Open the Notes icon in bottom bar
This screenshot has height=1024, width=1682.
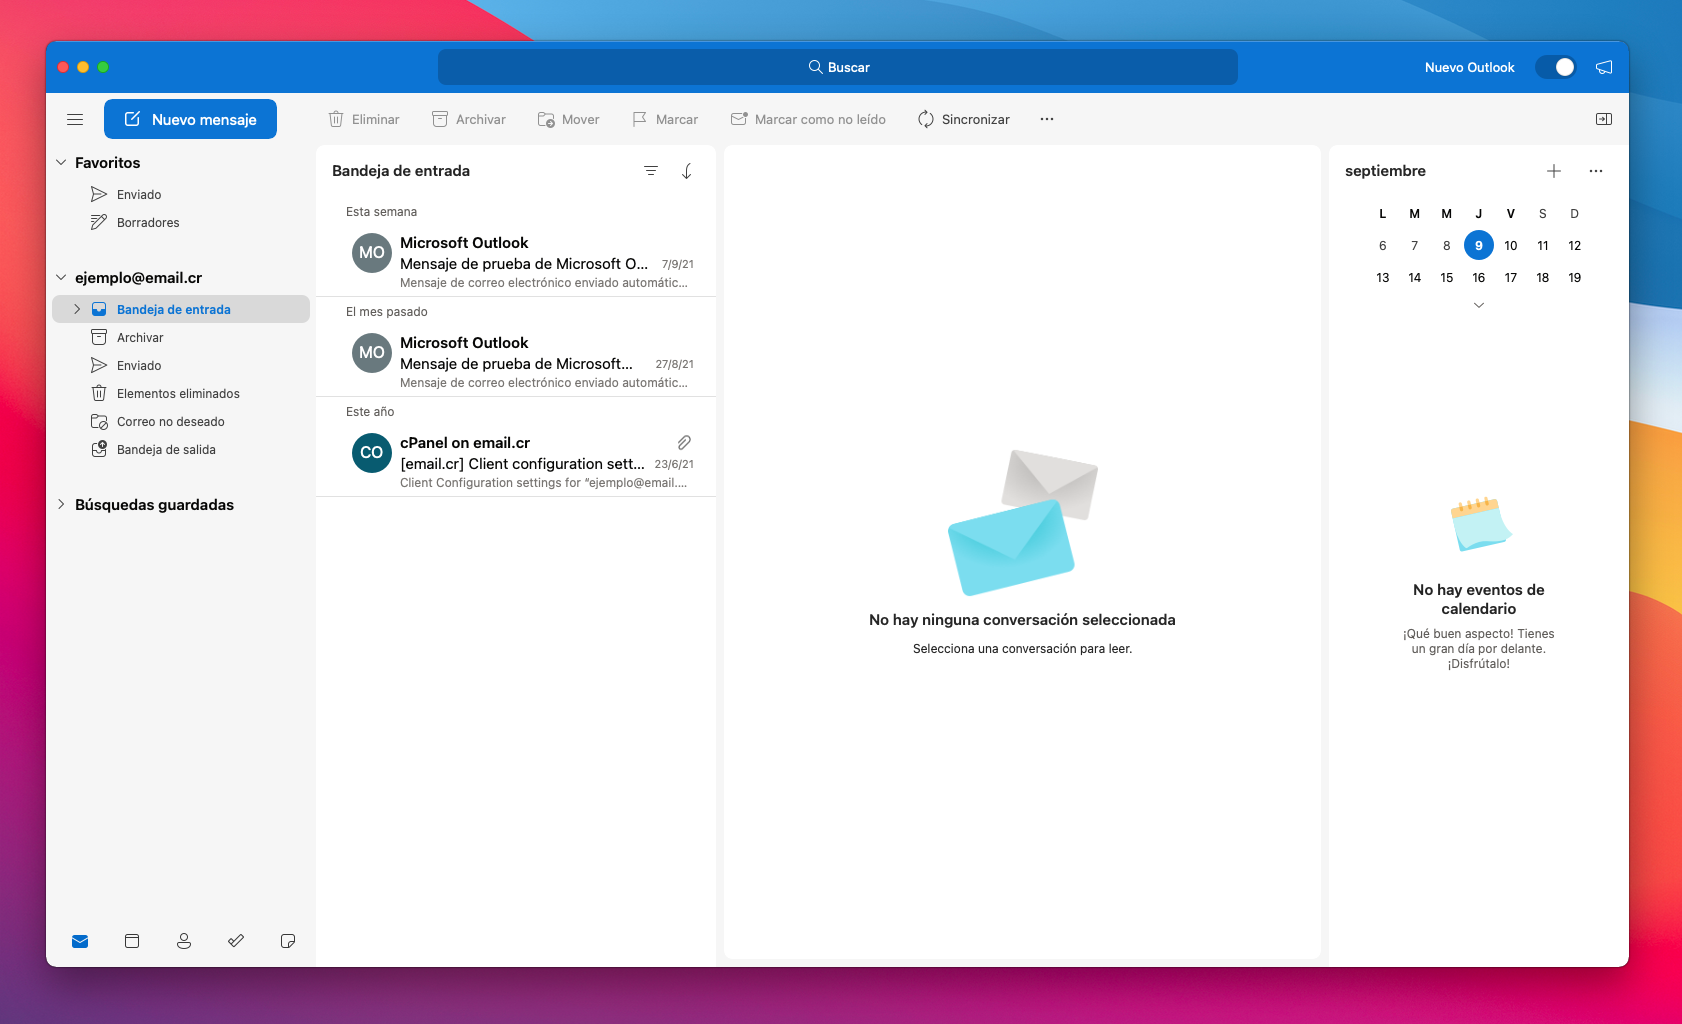point(288,941)
